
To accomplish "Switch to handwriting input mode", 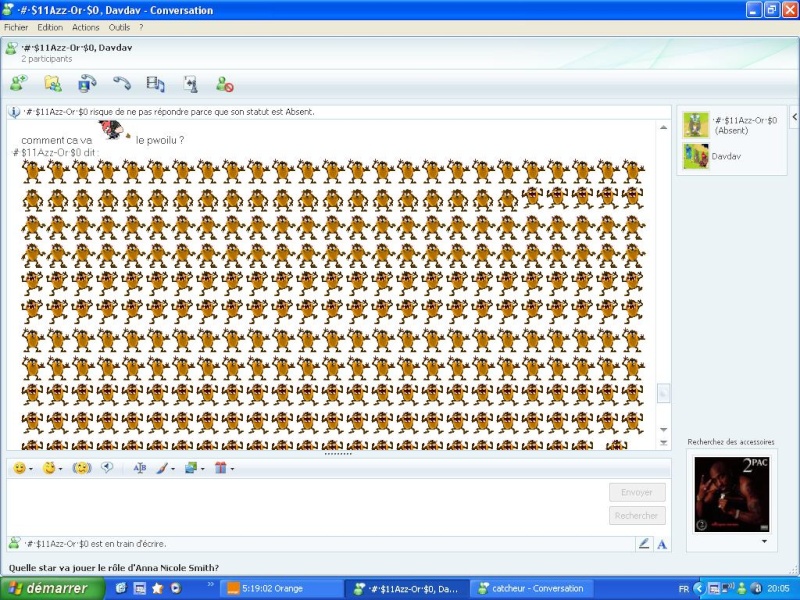I will 644,544.
